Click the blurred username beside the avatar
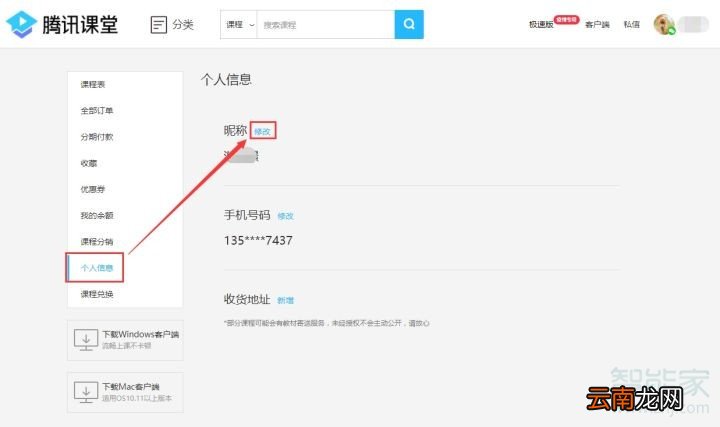 coord(693,24)
